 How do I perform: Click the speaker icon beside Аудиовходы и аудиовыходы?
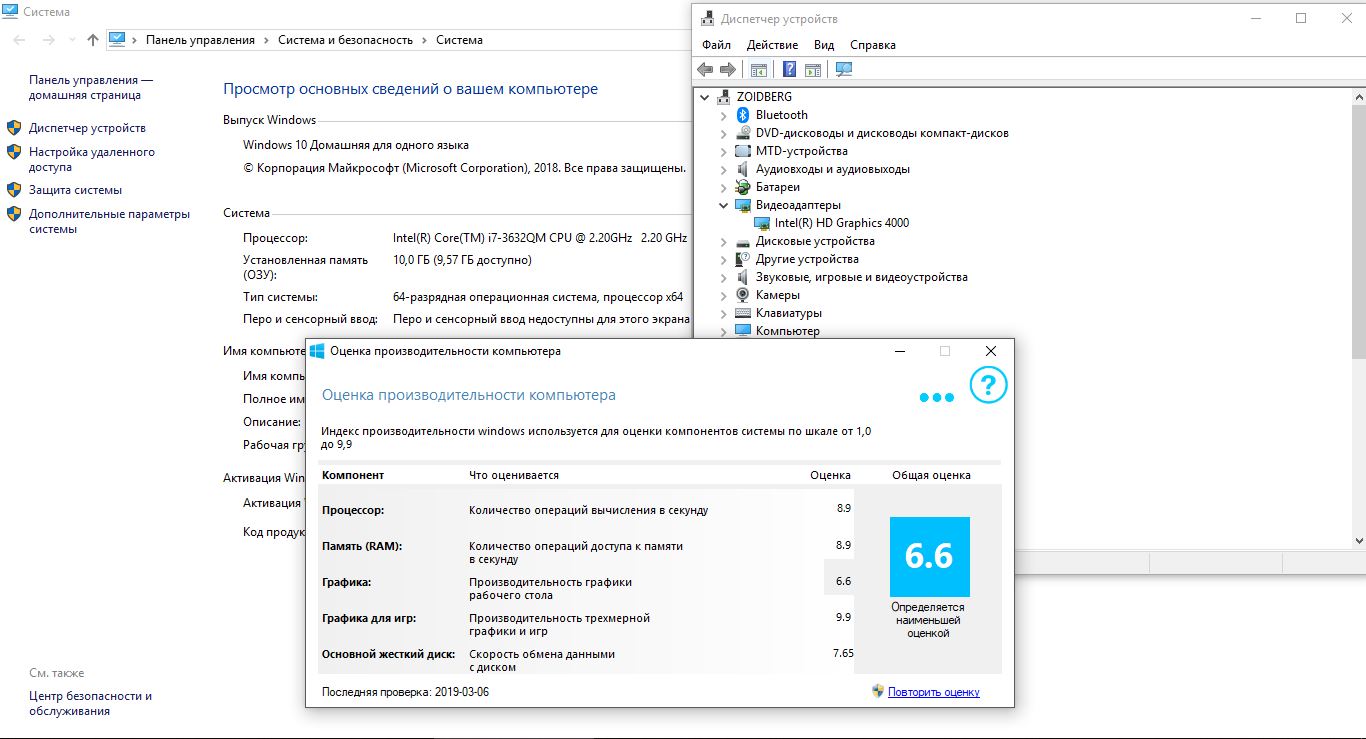pos(743,169)
